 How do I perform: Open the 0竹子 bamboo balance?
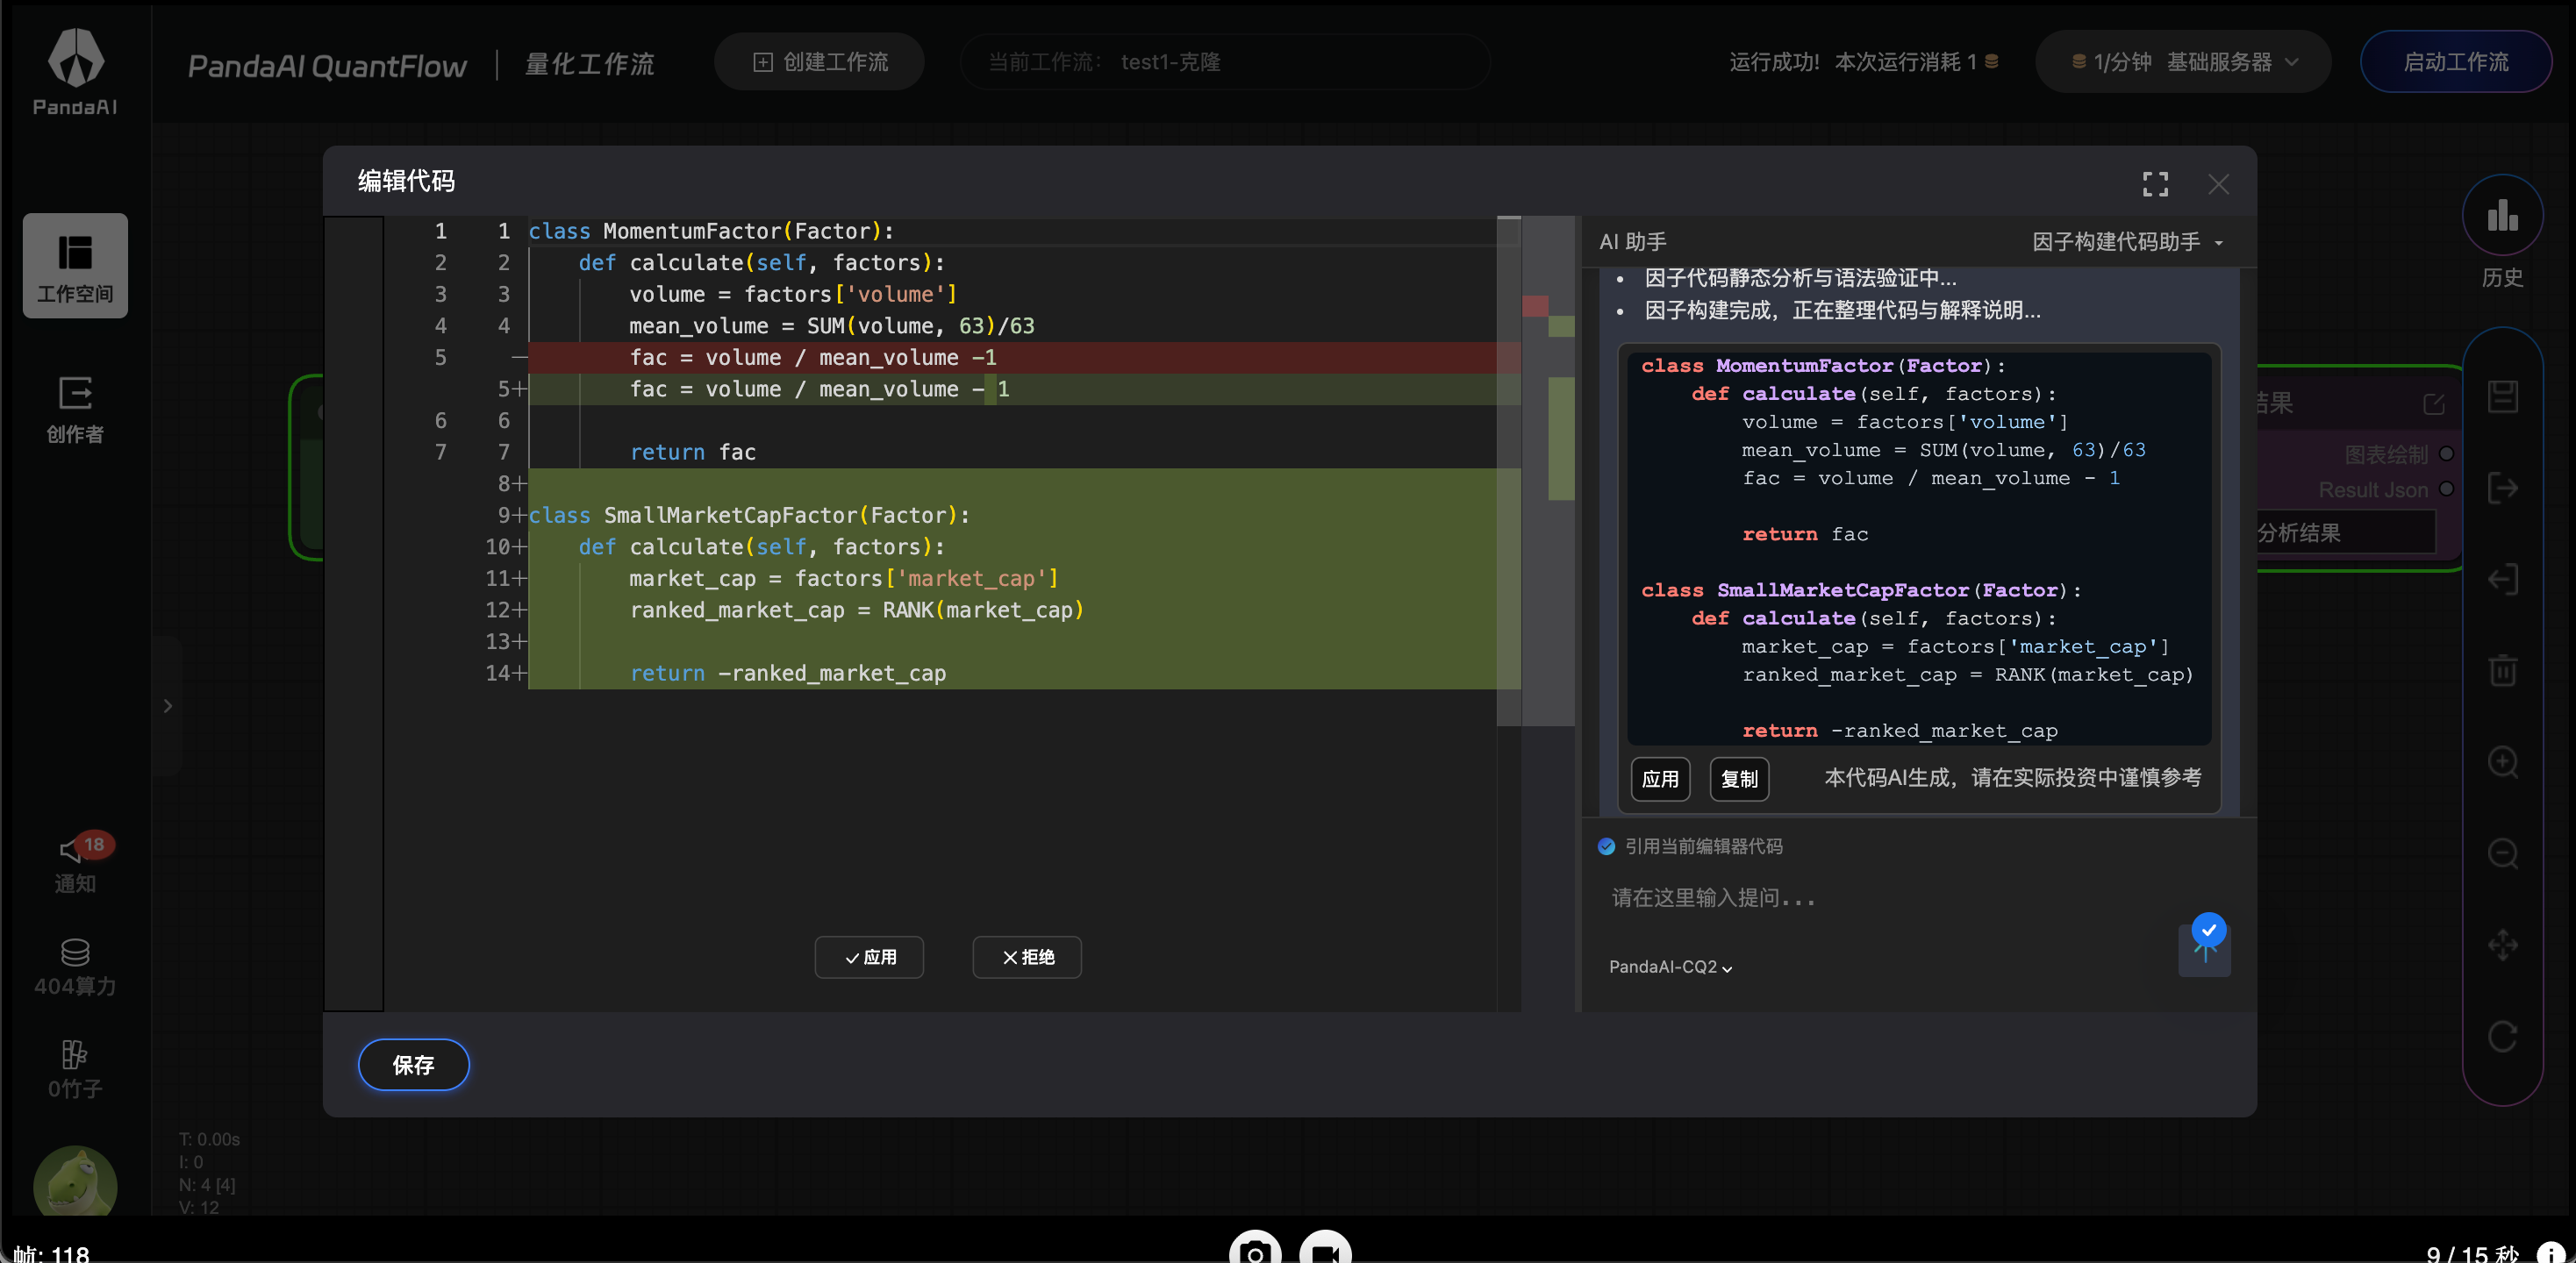click(75, 1069)
